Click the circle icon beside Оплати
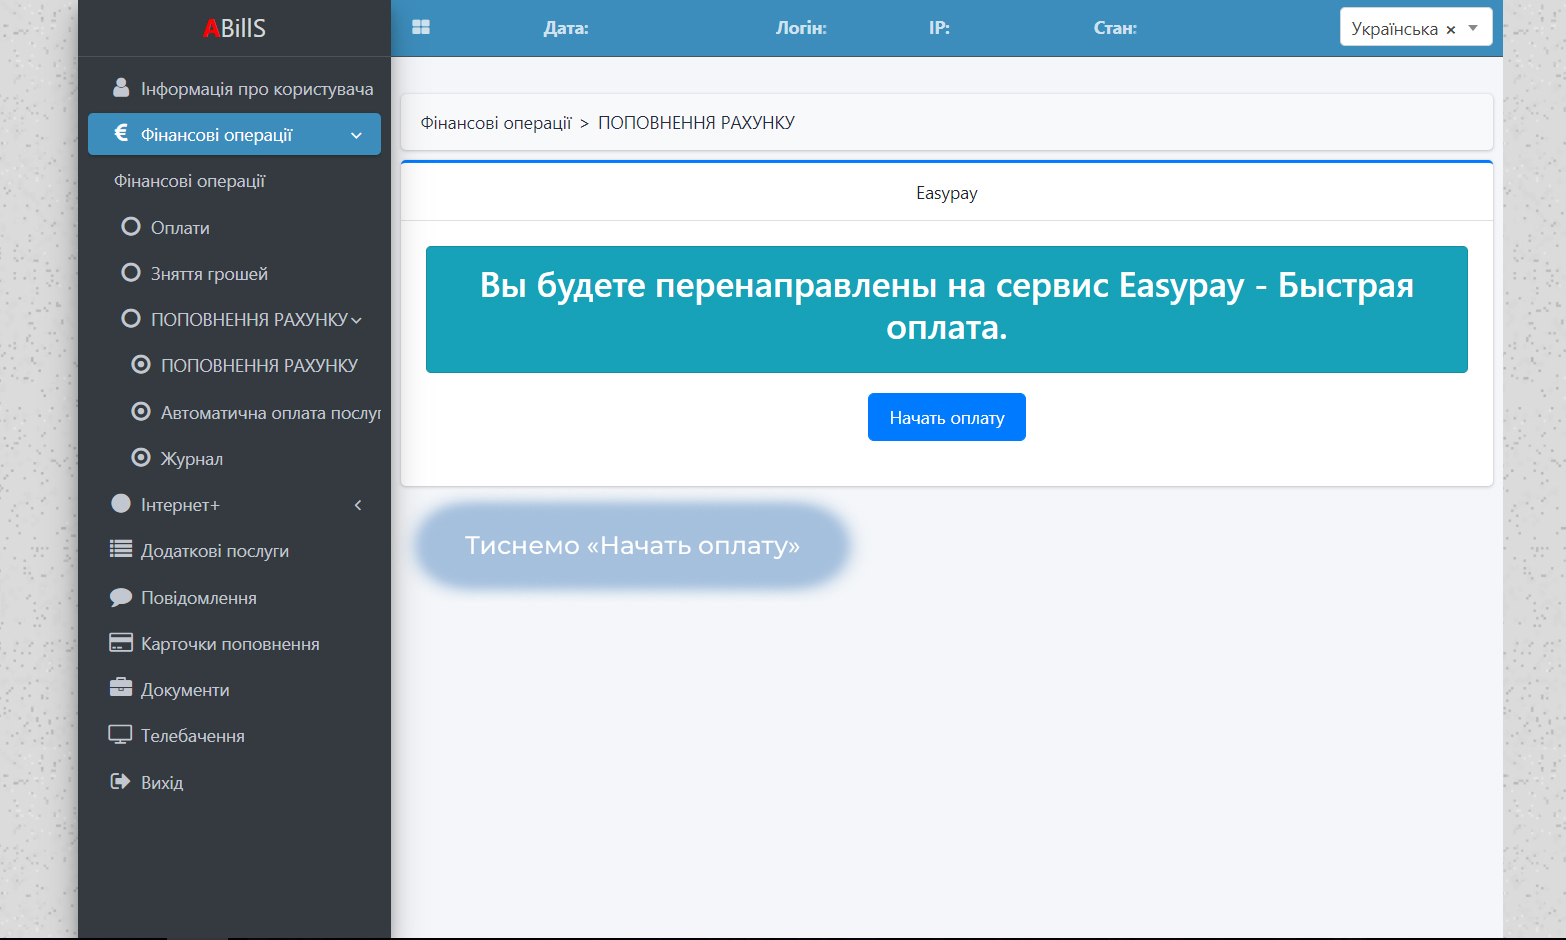Viewport: 1566px width, 940px height. coord(131,227)
